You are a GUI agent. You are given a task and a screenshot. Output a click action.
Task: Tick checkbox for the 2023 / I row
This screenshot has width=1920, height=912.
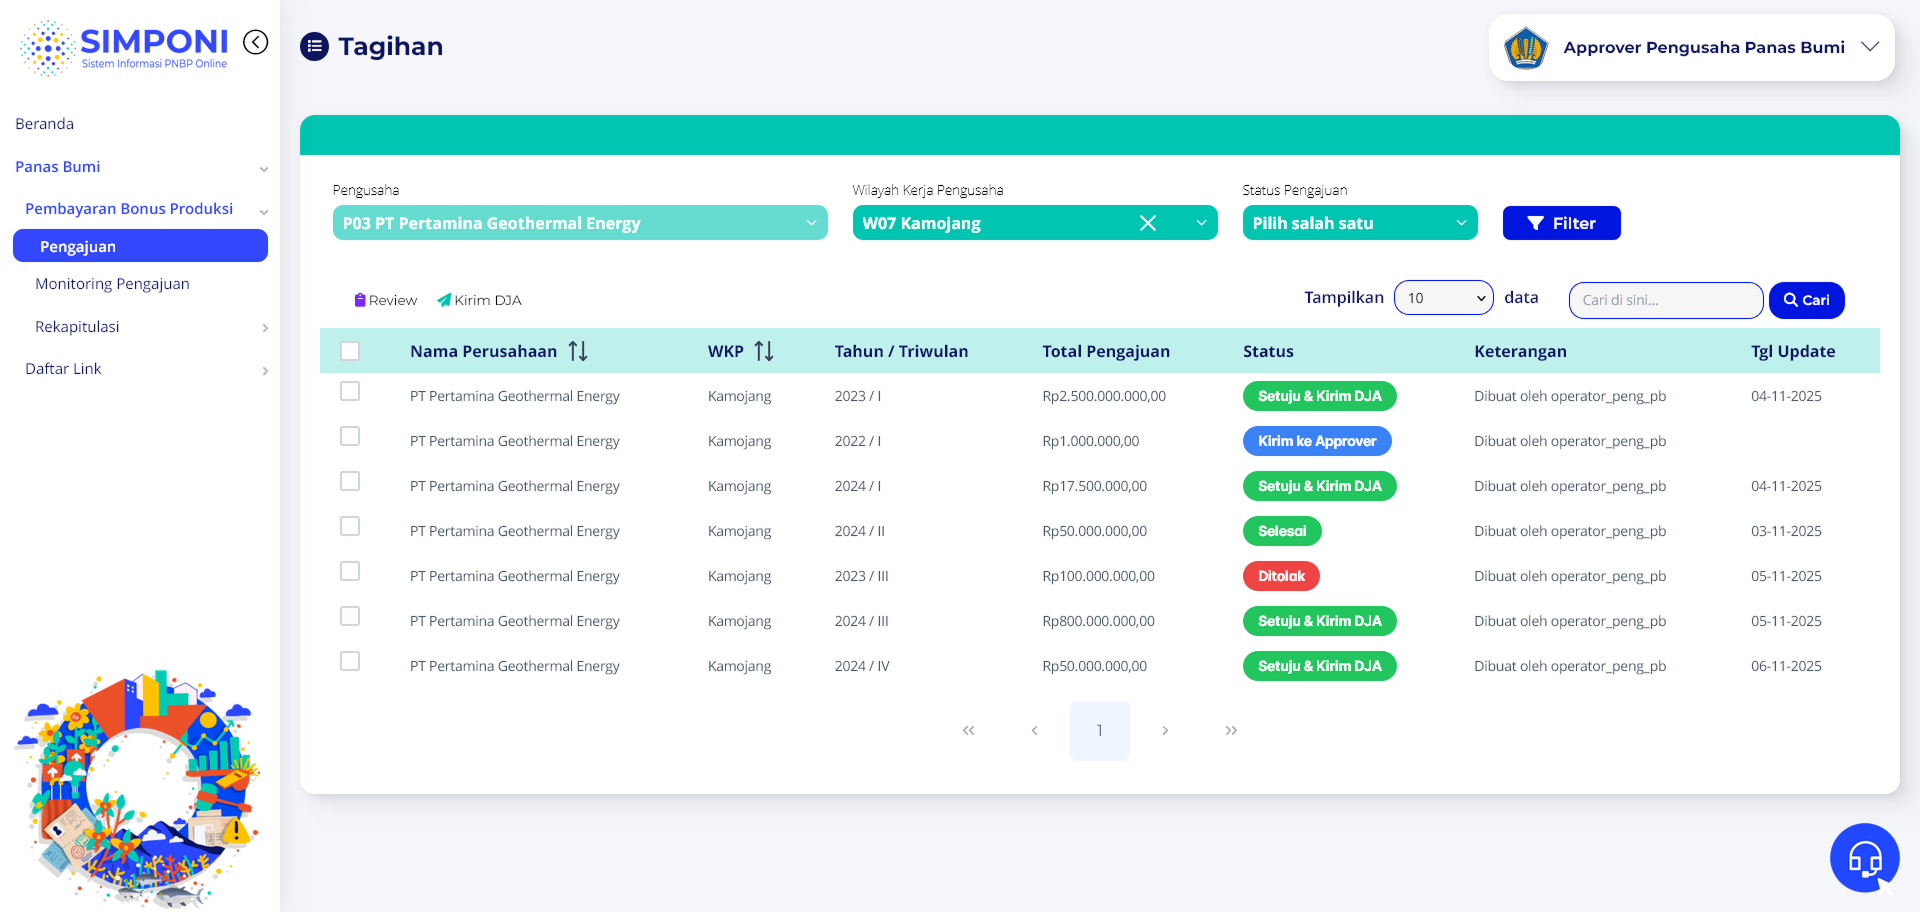(350, 391)
